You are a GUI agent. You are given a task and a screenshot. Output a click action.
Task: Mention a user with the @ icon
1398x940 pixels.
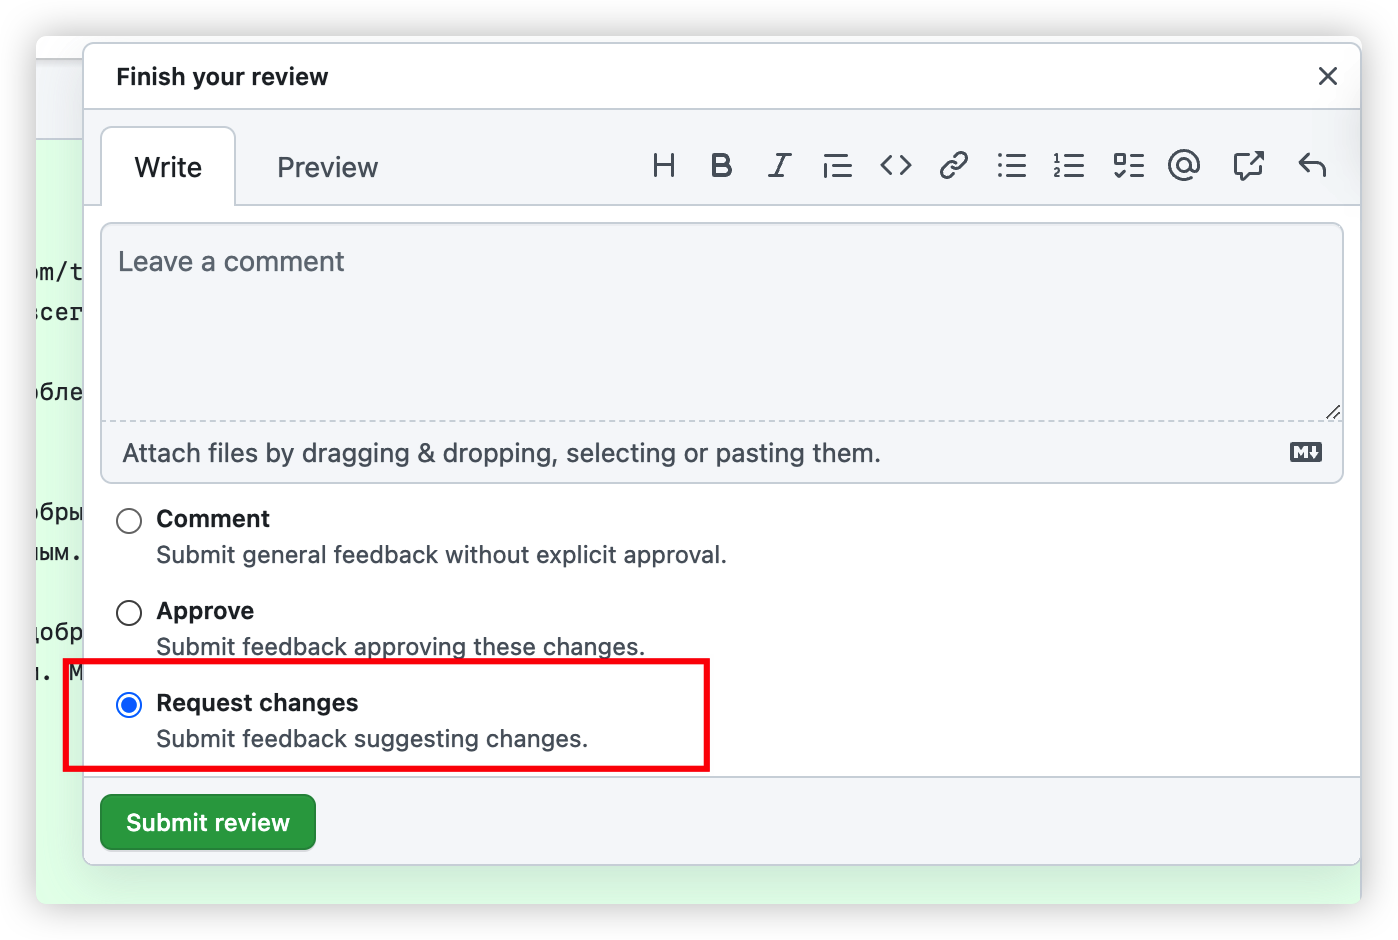(1184, 166)
